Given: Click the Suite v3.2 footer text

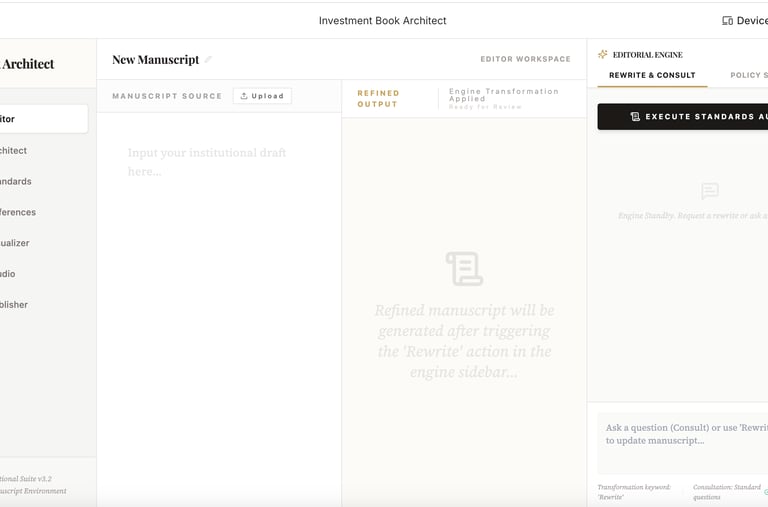Looking at the screenshot, I should pos(25,479).
